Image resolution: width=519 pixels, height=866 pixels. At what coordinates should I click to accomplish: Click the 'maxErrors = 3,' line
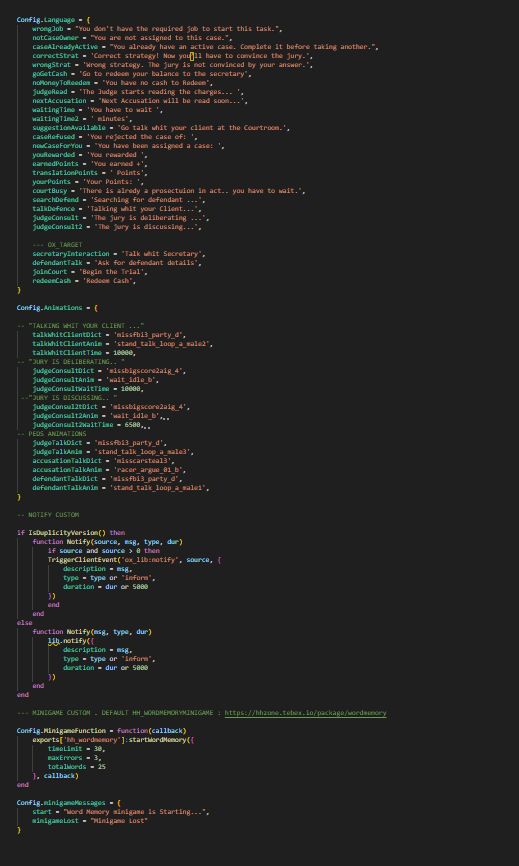click(75, 758)
